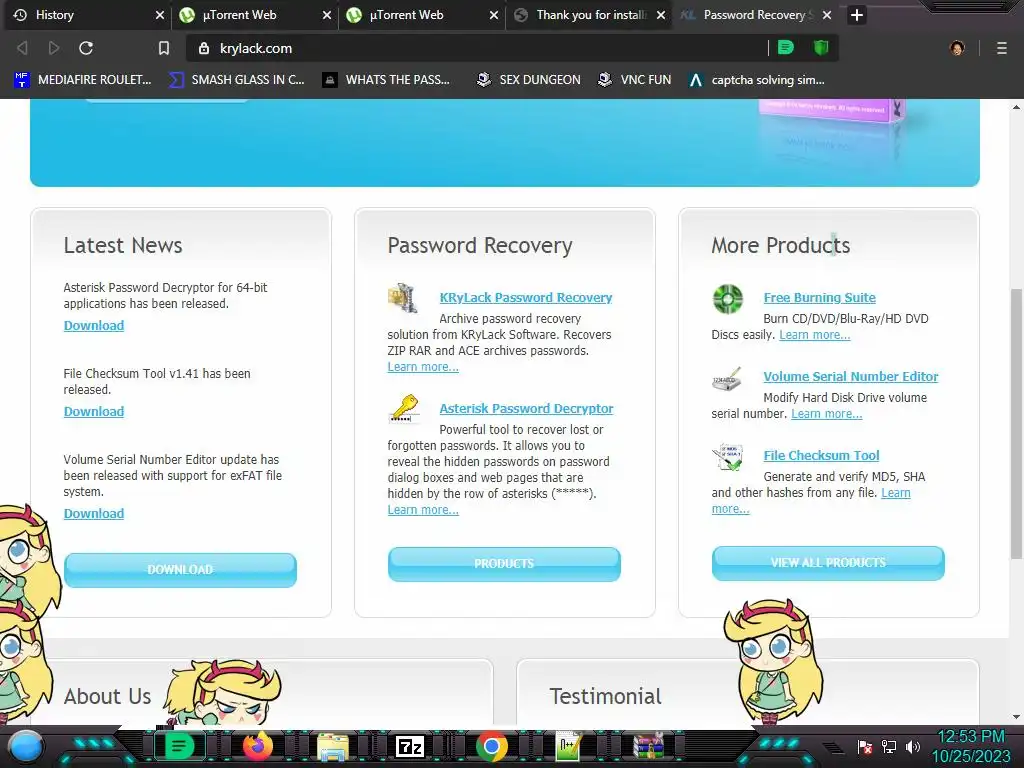1024x768 pixels.
Task: Close the Thank you for installing tab
Action: pos(661,15)
